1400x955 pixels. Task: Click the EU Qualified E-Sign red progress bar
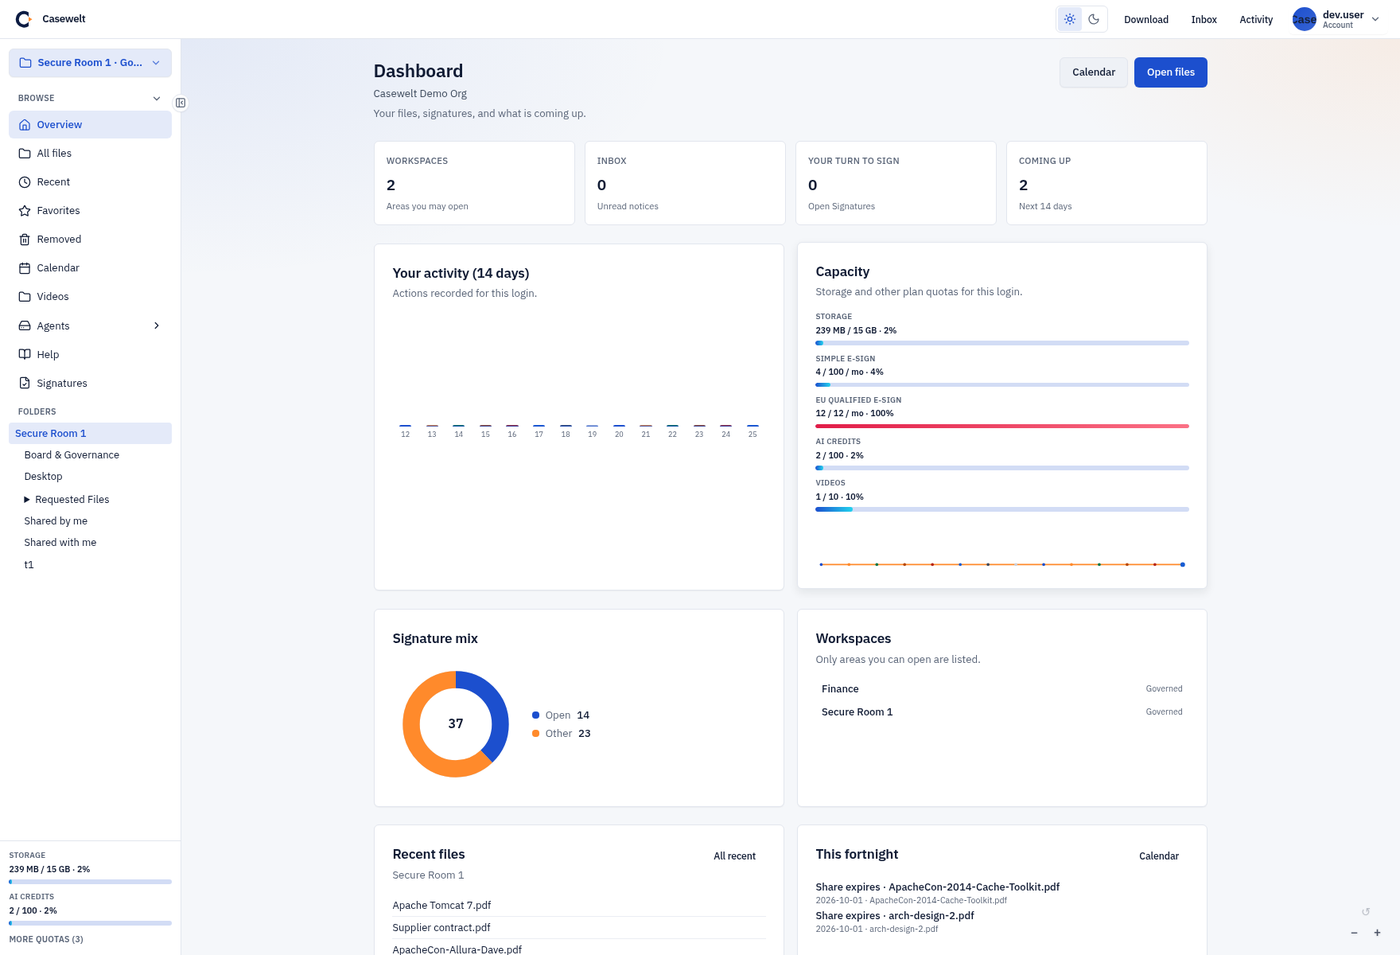coord(1002,426)
